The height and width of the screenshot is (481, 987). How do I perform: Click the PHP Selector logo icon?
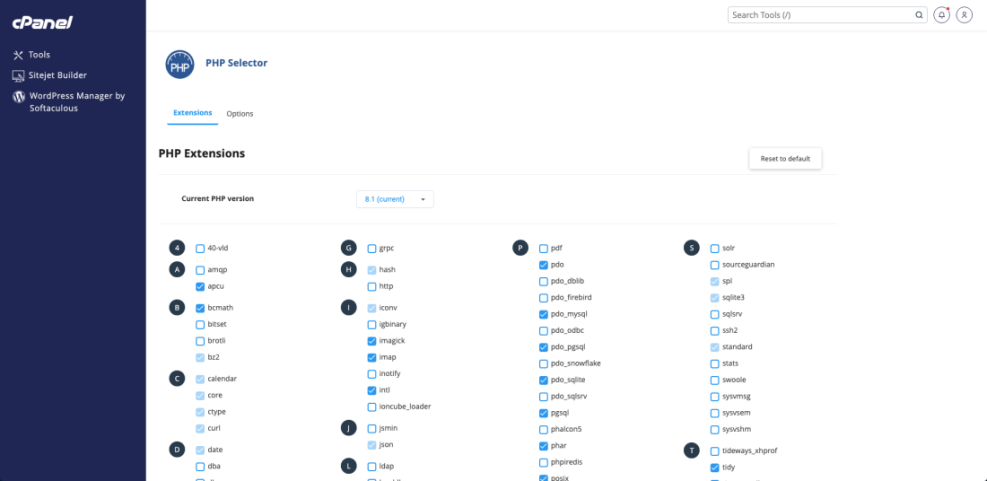(180, 65)
